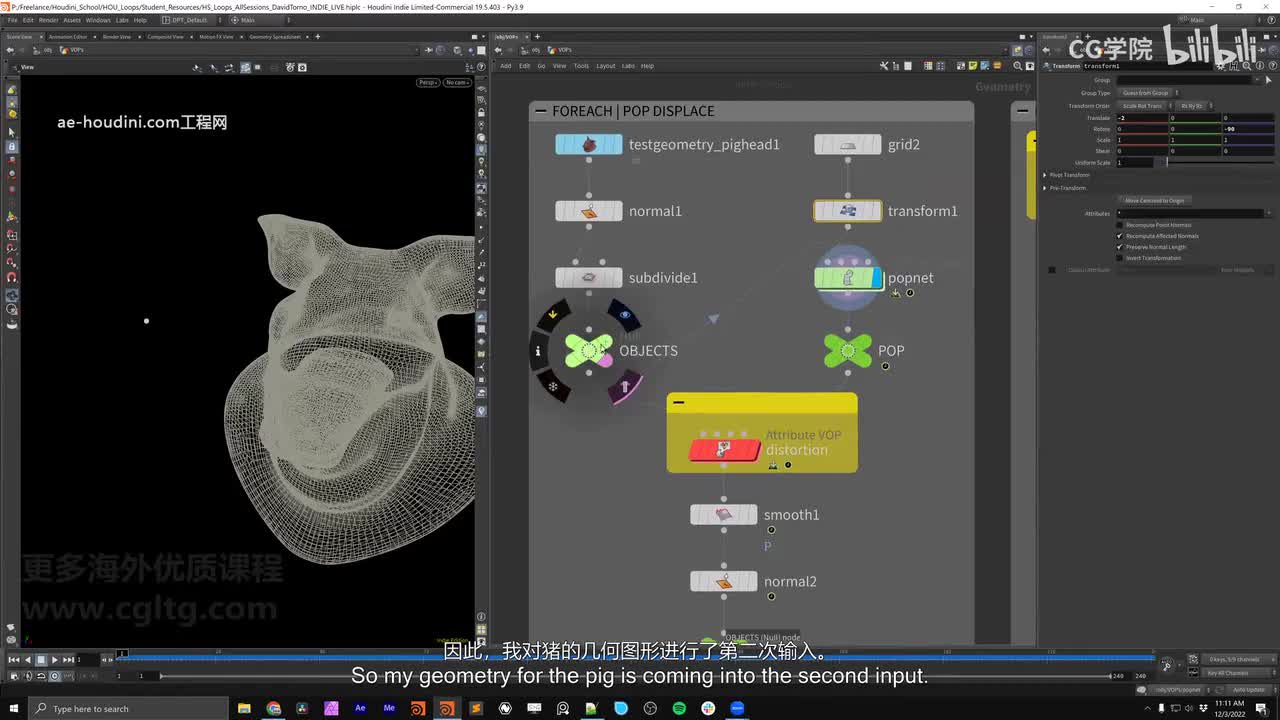Viewport: 1280px width, 720px height.
Task: Open info from the radial menu
Action: (538, 351)
